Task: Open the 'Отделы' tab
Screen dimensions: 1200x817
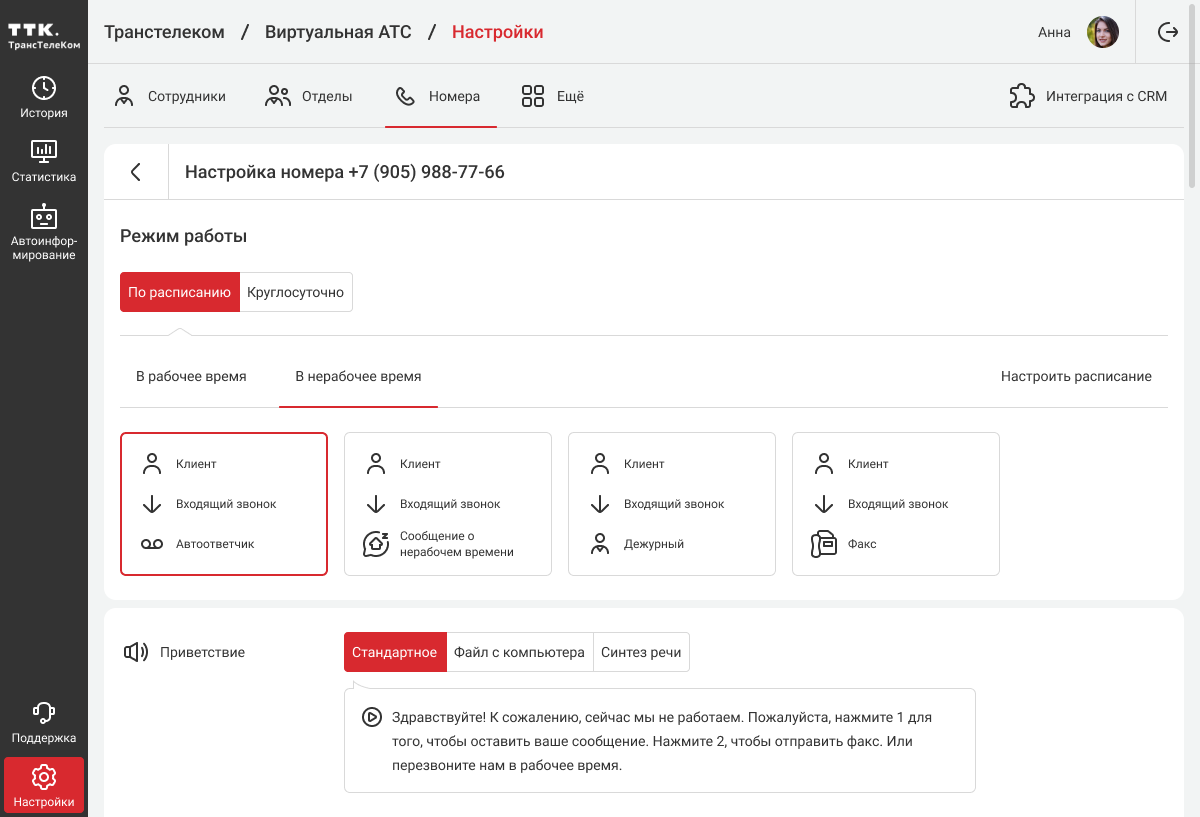Action: pyautogui.click(x=308, y=97)
